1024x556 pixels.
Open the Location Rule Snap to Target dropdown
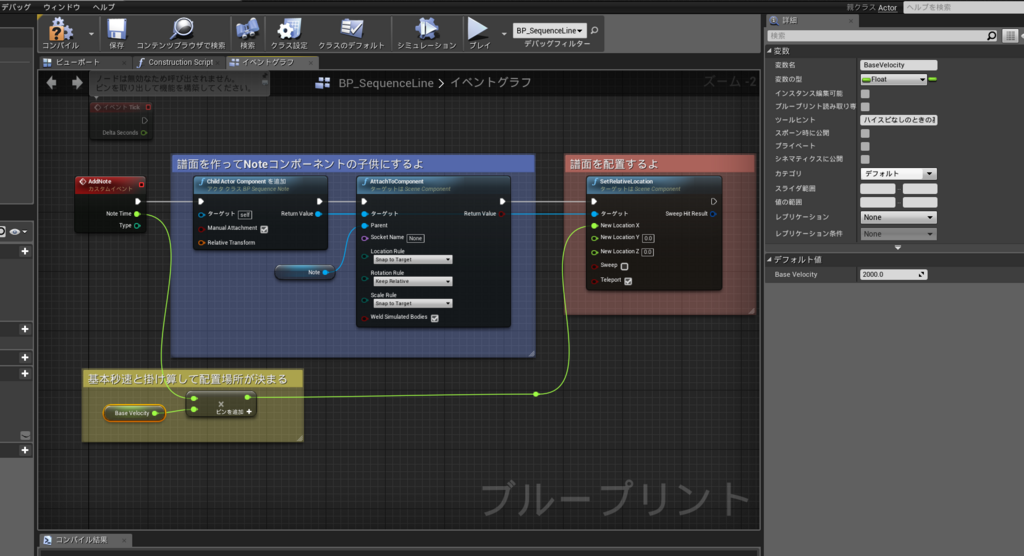[412, 259]
